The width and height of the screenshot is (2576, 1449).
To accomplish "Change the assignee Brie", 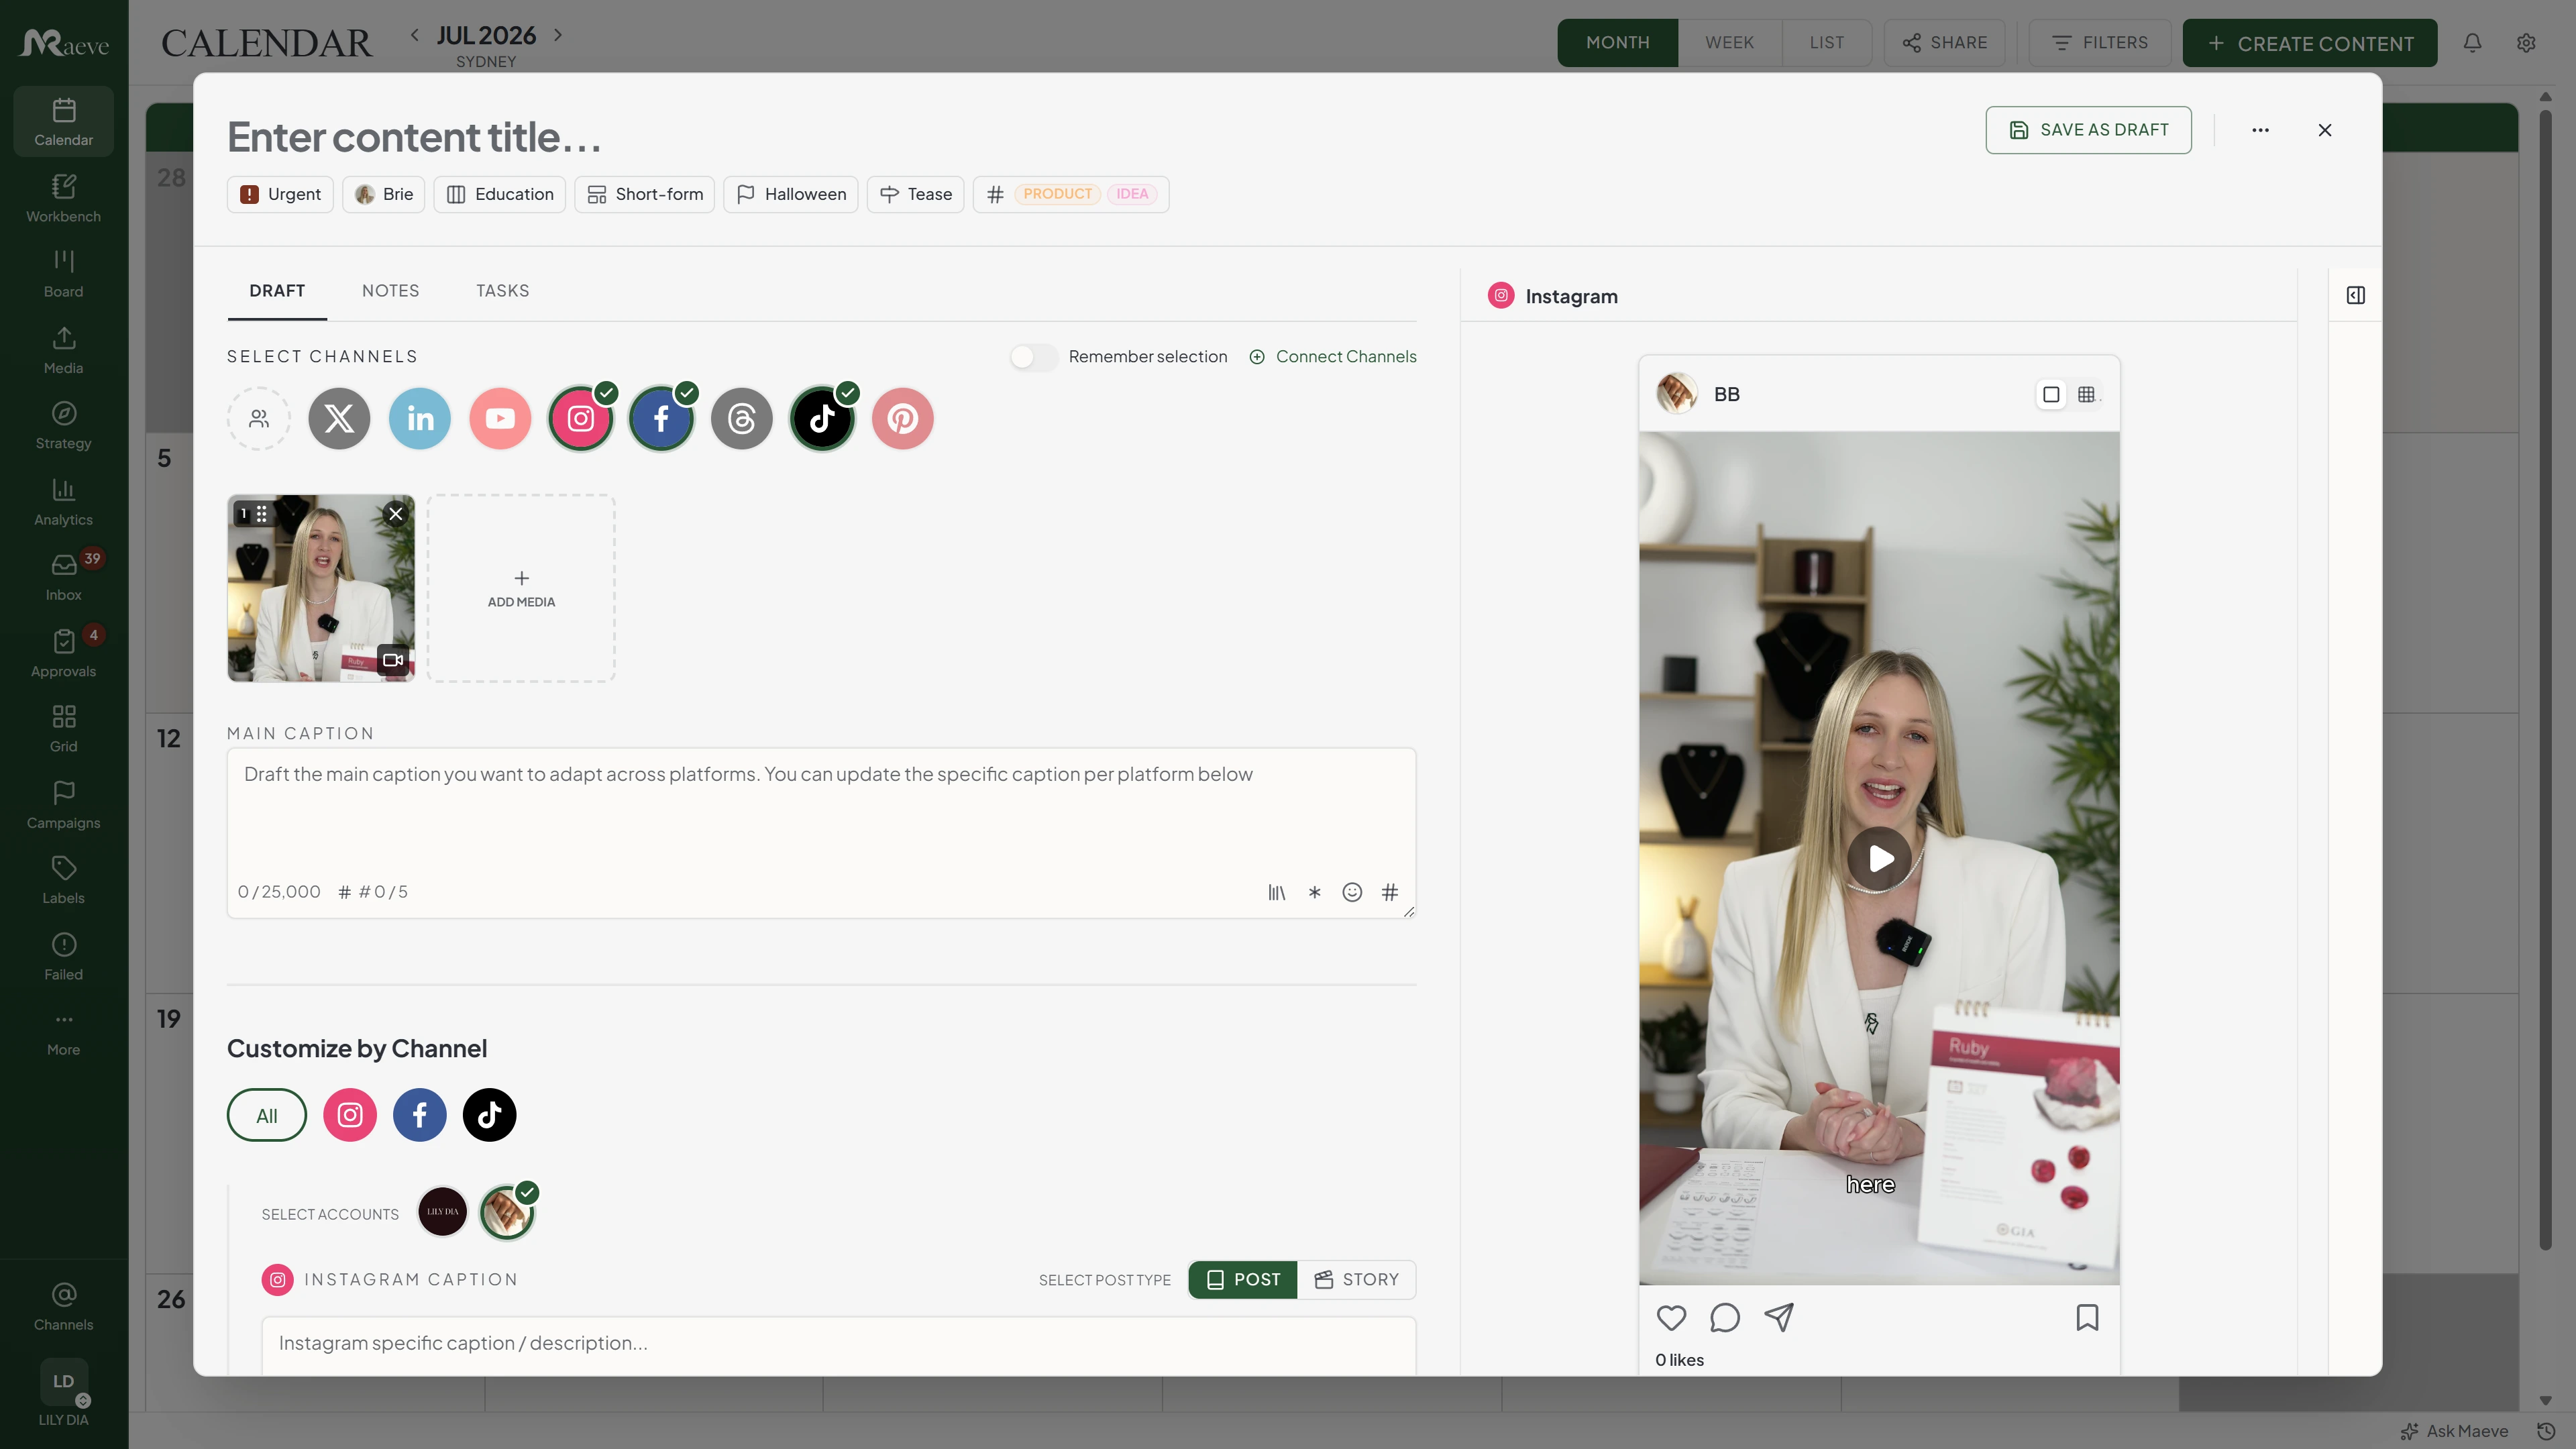I will click(384, 194).
